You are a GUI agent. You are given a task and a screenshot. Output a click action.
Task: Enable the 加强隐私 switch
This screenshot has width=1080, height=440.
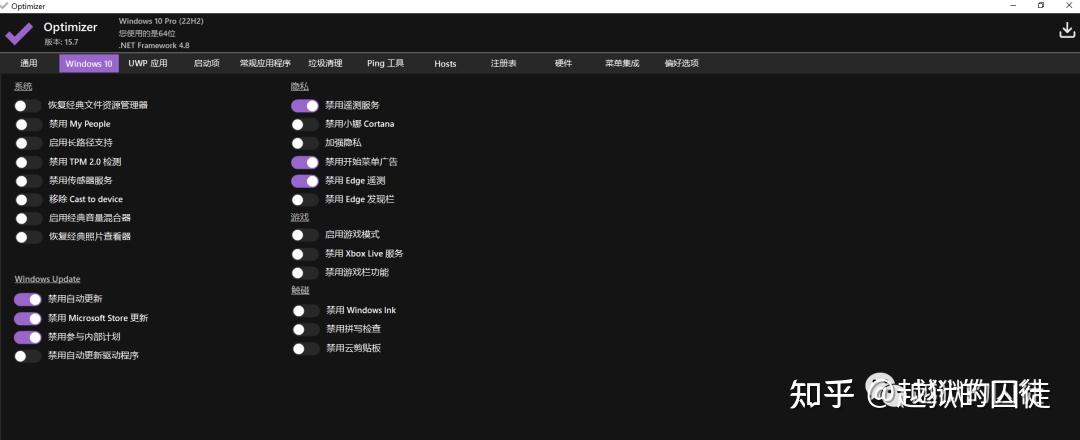pos(304,143)
